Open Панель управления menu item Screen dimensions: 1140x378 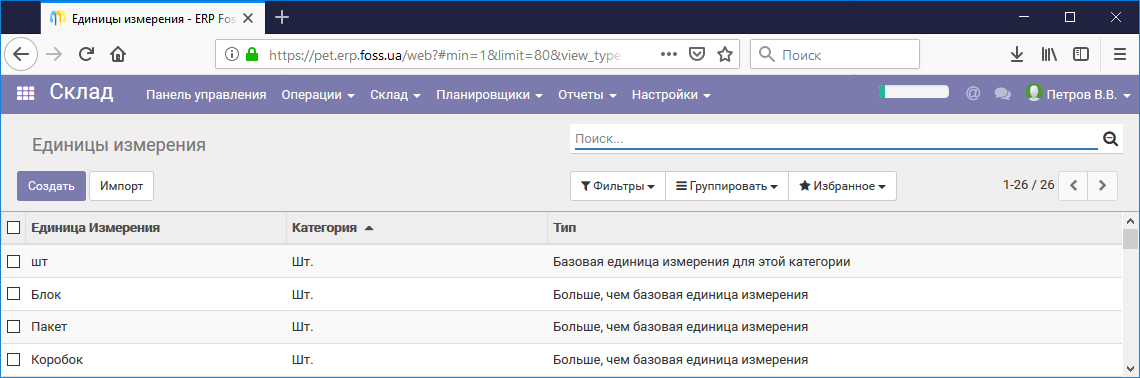click(206, 95)
